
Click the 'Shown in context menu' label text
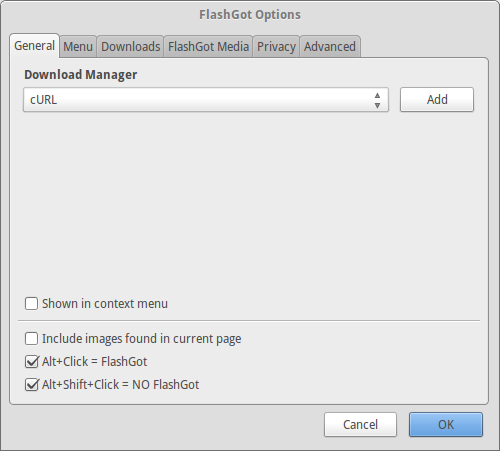pyautogui.click(x=105, y=304)
